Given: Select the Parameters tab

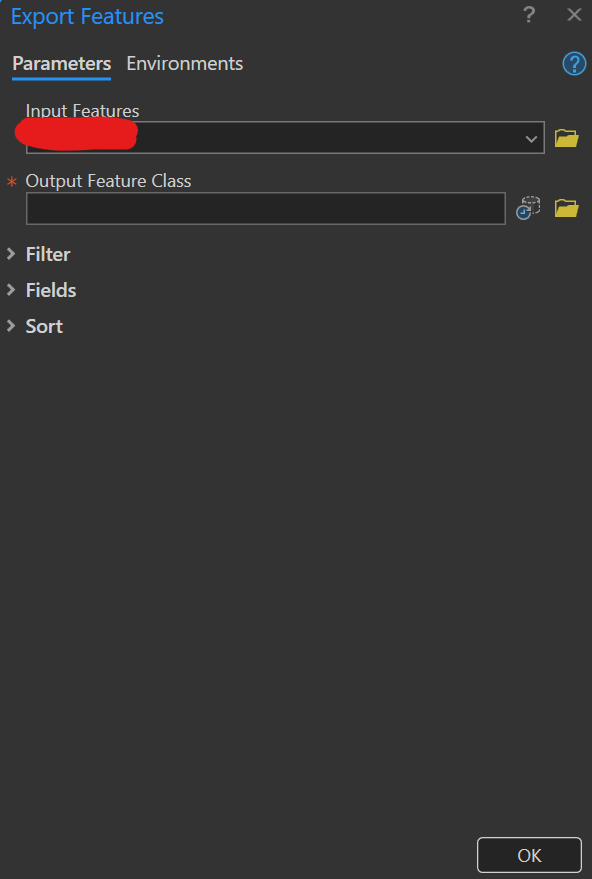Looking at the screenshot, I should click(x=61, y=63).
